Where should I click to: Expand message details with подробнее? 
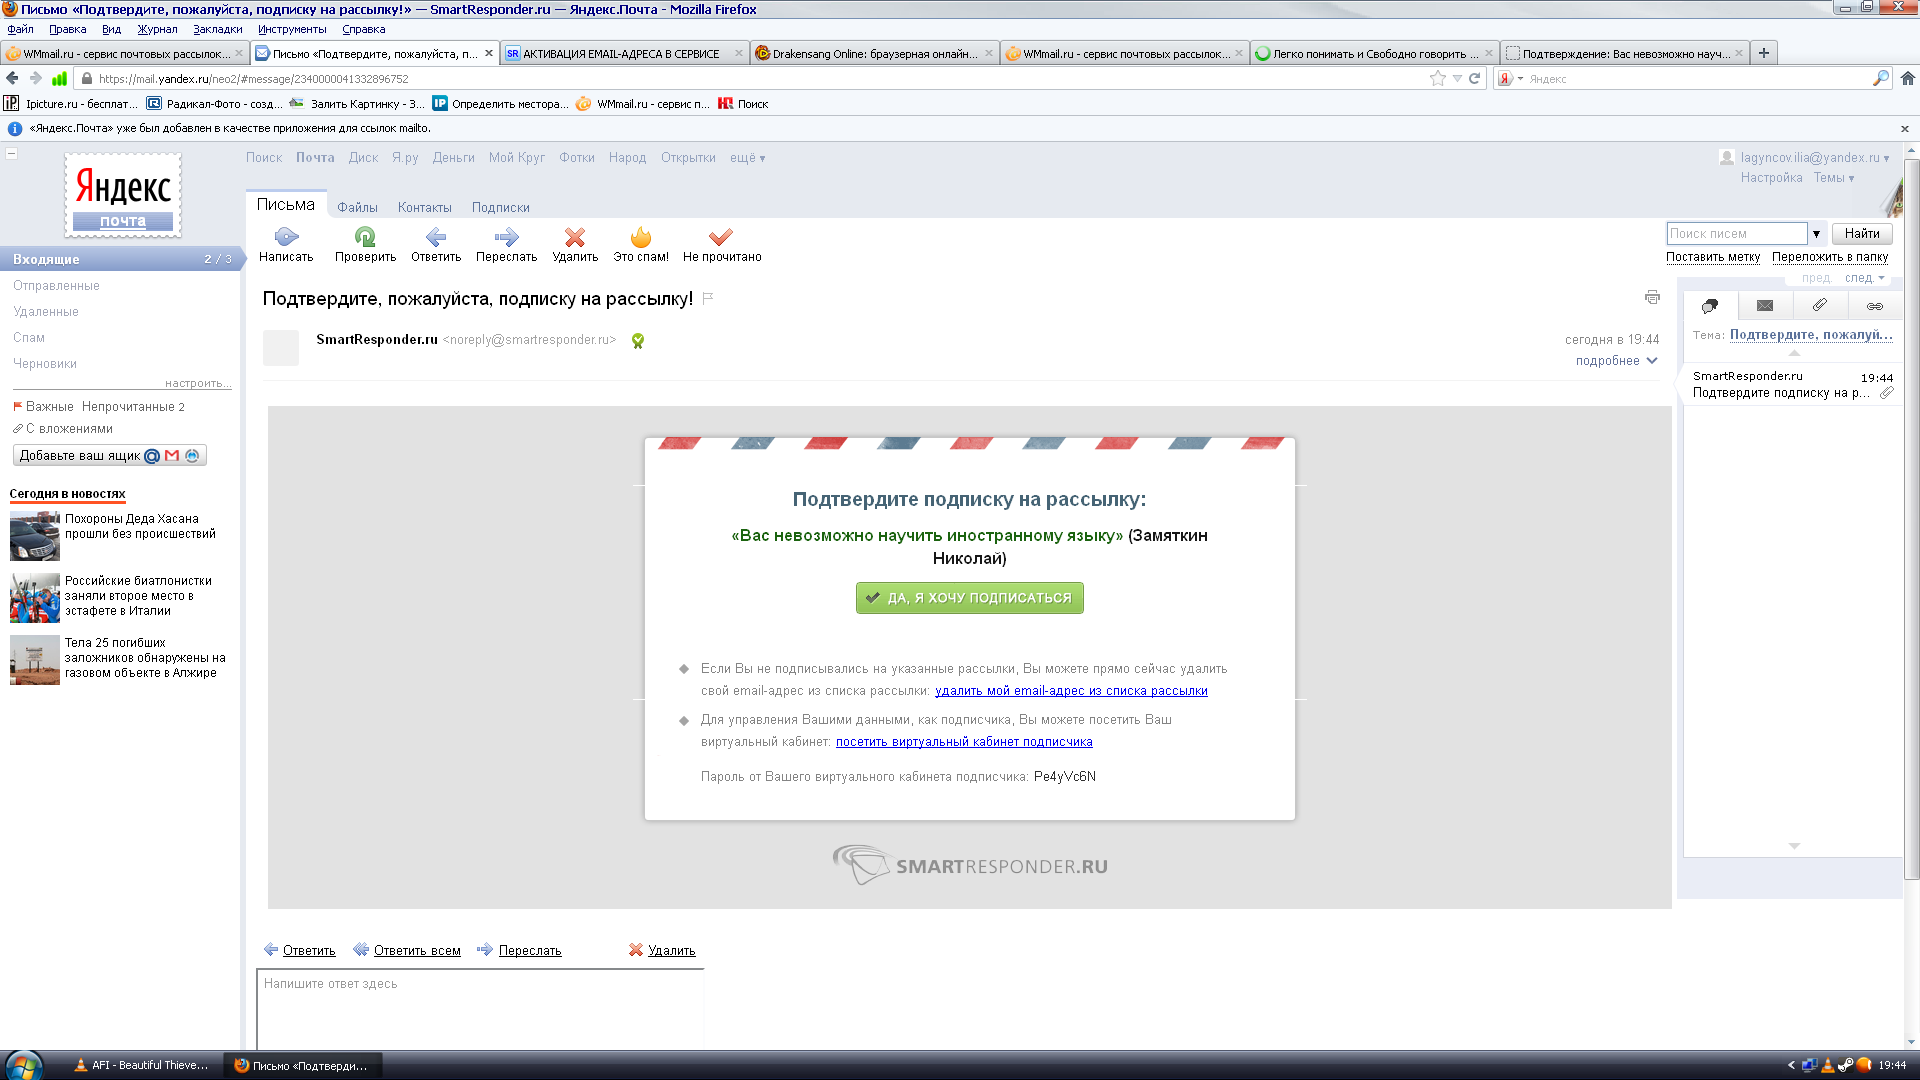1616,361
